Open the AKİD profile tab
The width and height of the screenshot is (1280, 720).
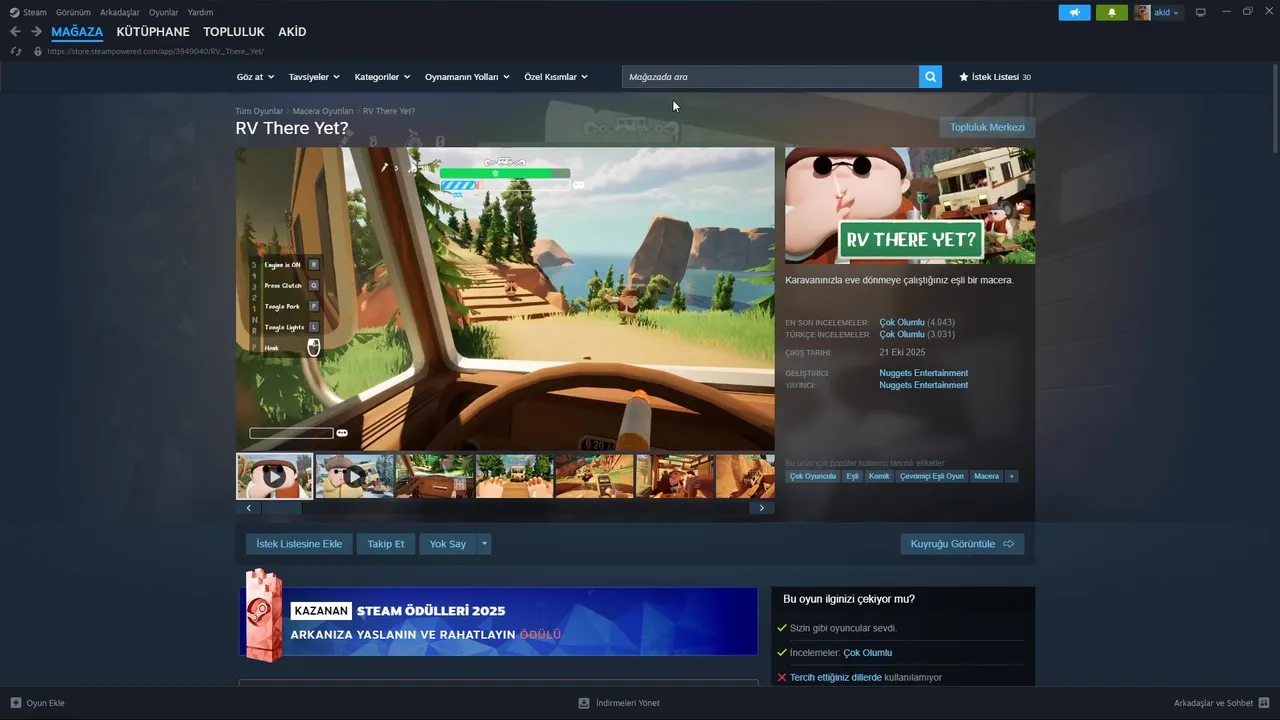[x=292, y=32]
